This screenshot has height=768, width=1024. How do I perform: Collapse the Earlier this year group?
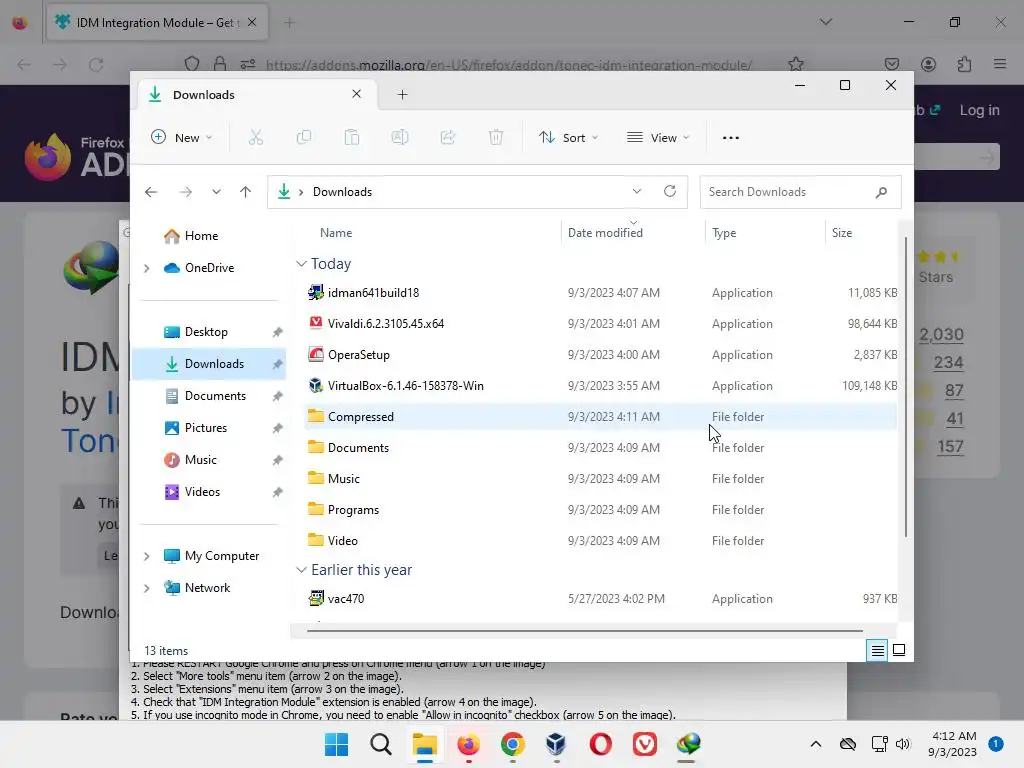[301, 570]
